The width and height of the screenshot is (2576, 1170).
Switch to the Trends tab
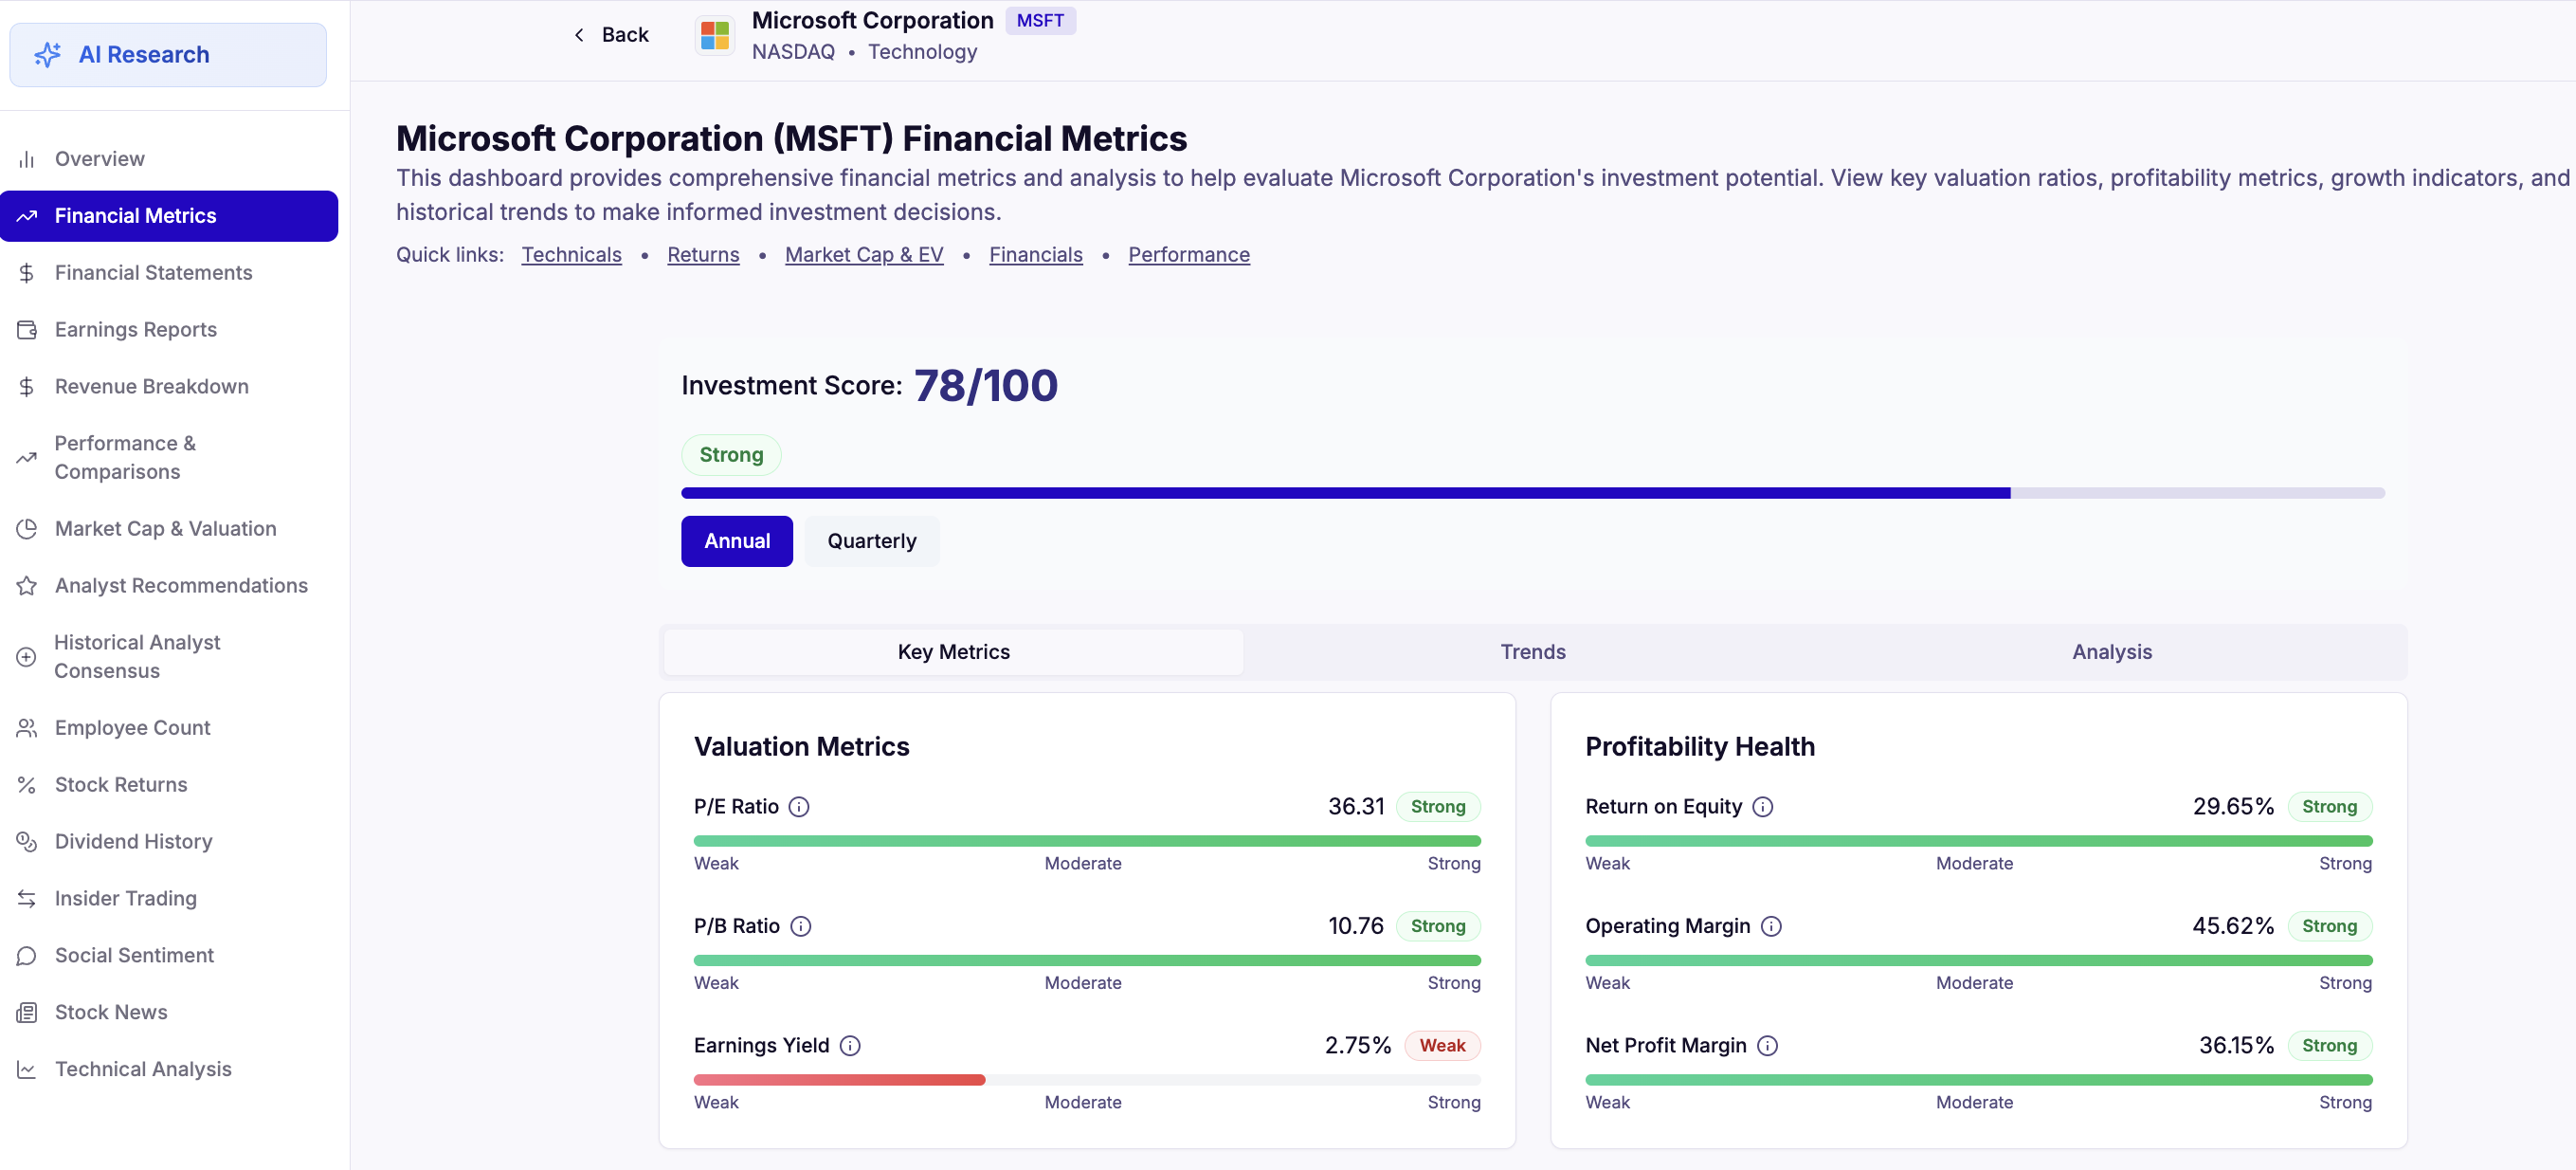click(1532, 652)
